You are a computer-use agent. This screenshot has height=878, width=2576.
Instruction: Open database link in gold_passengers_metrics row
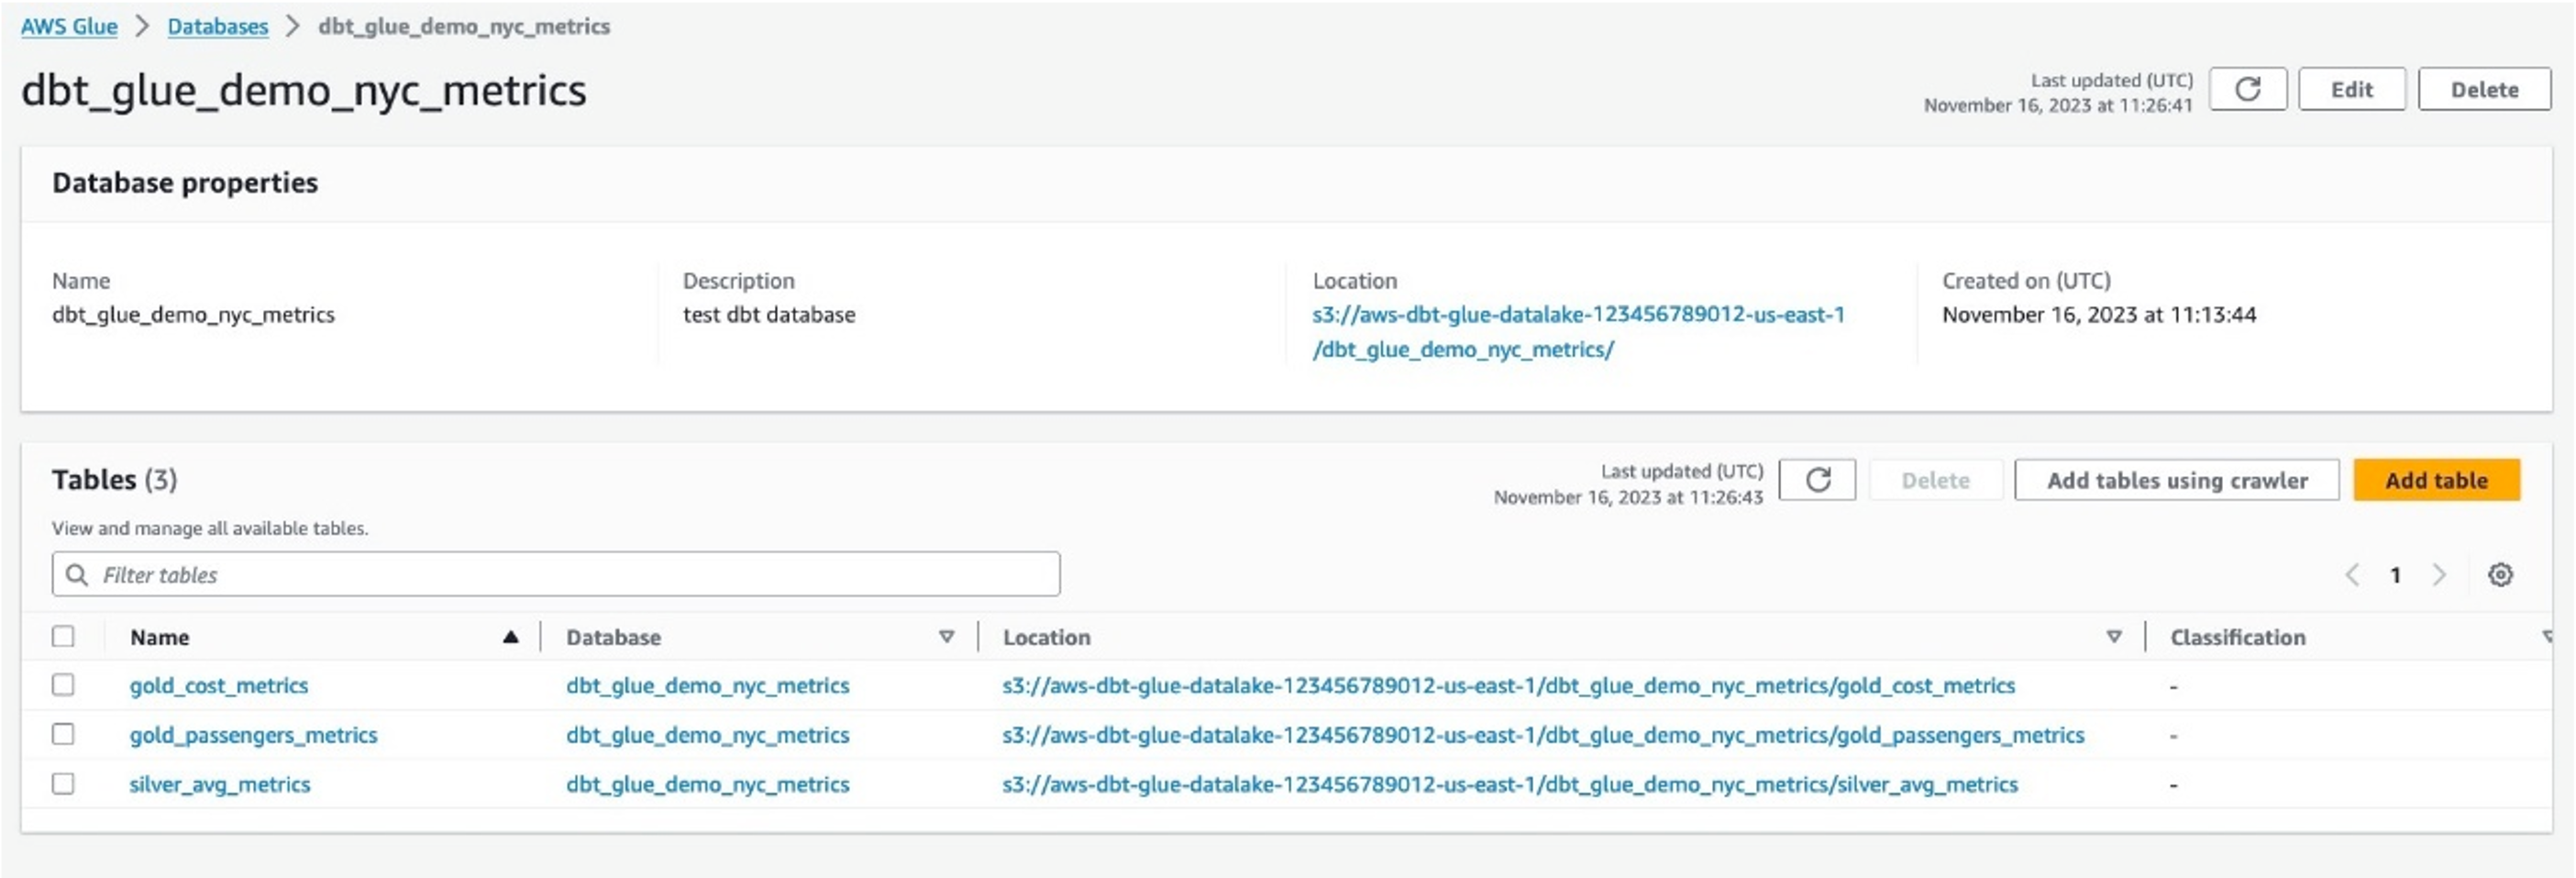708,735
